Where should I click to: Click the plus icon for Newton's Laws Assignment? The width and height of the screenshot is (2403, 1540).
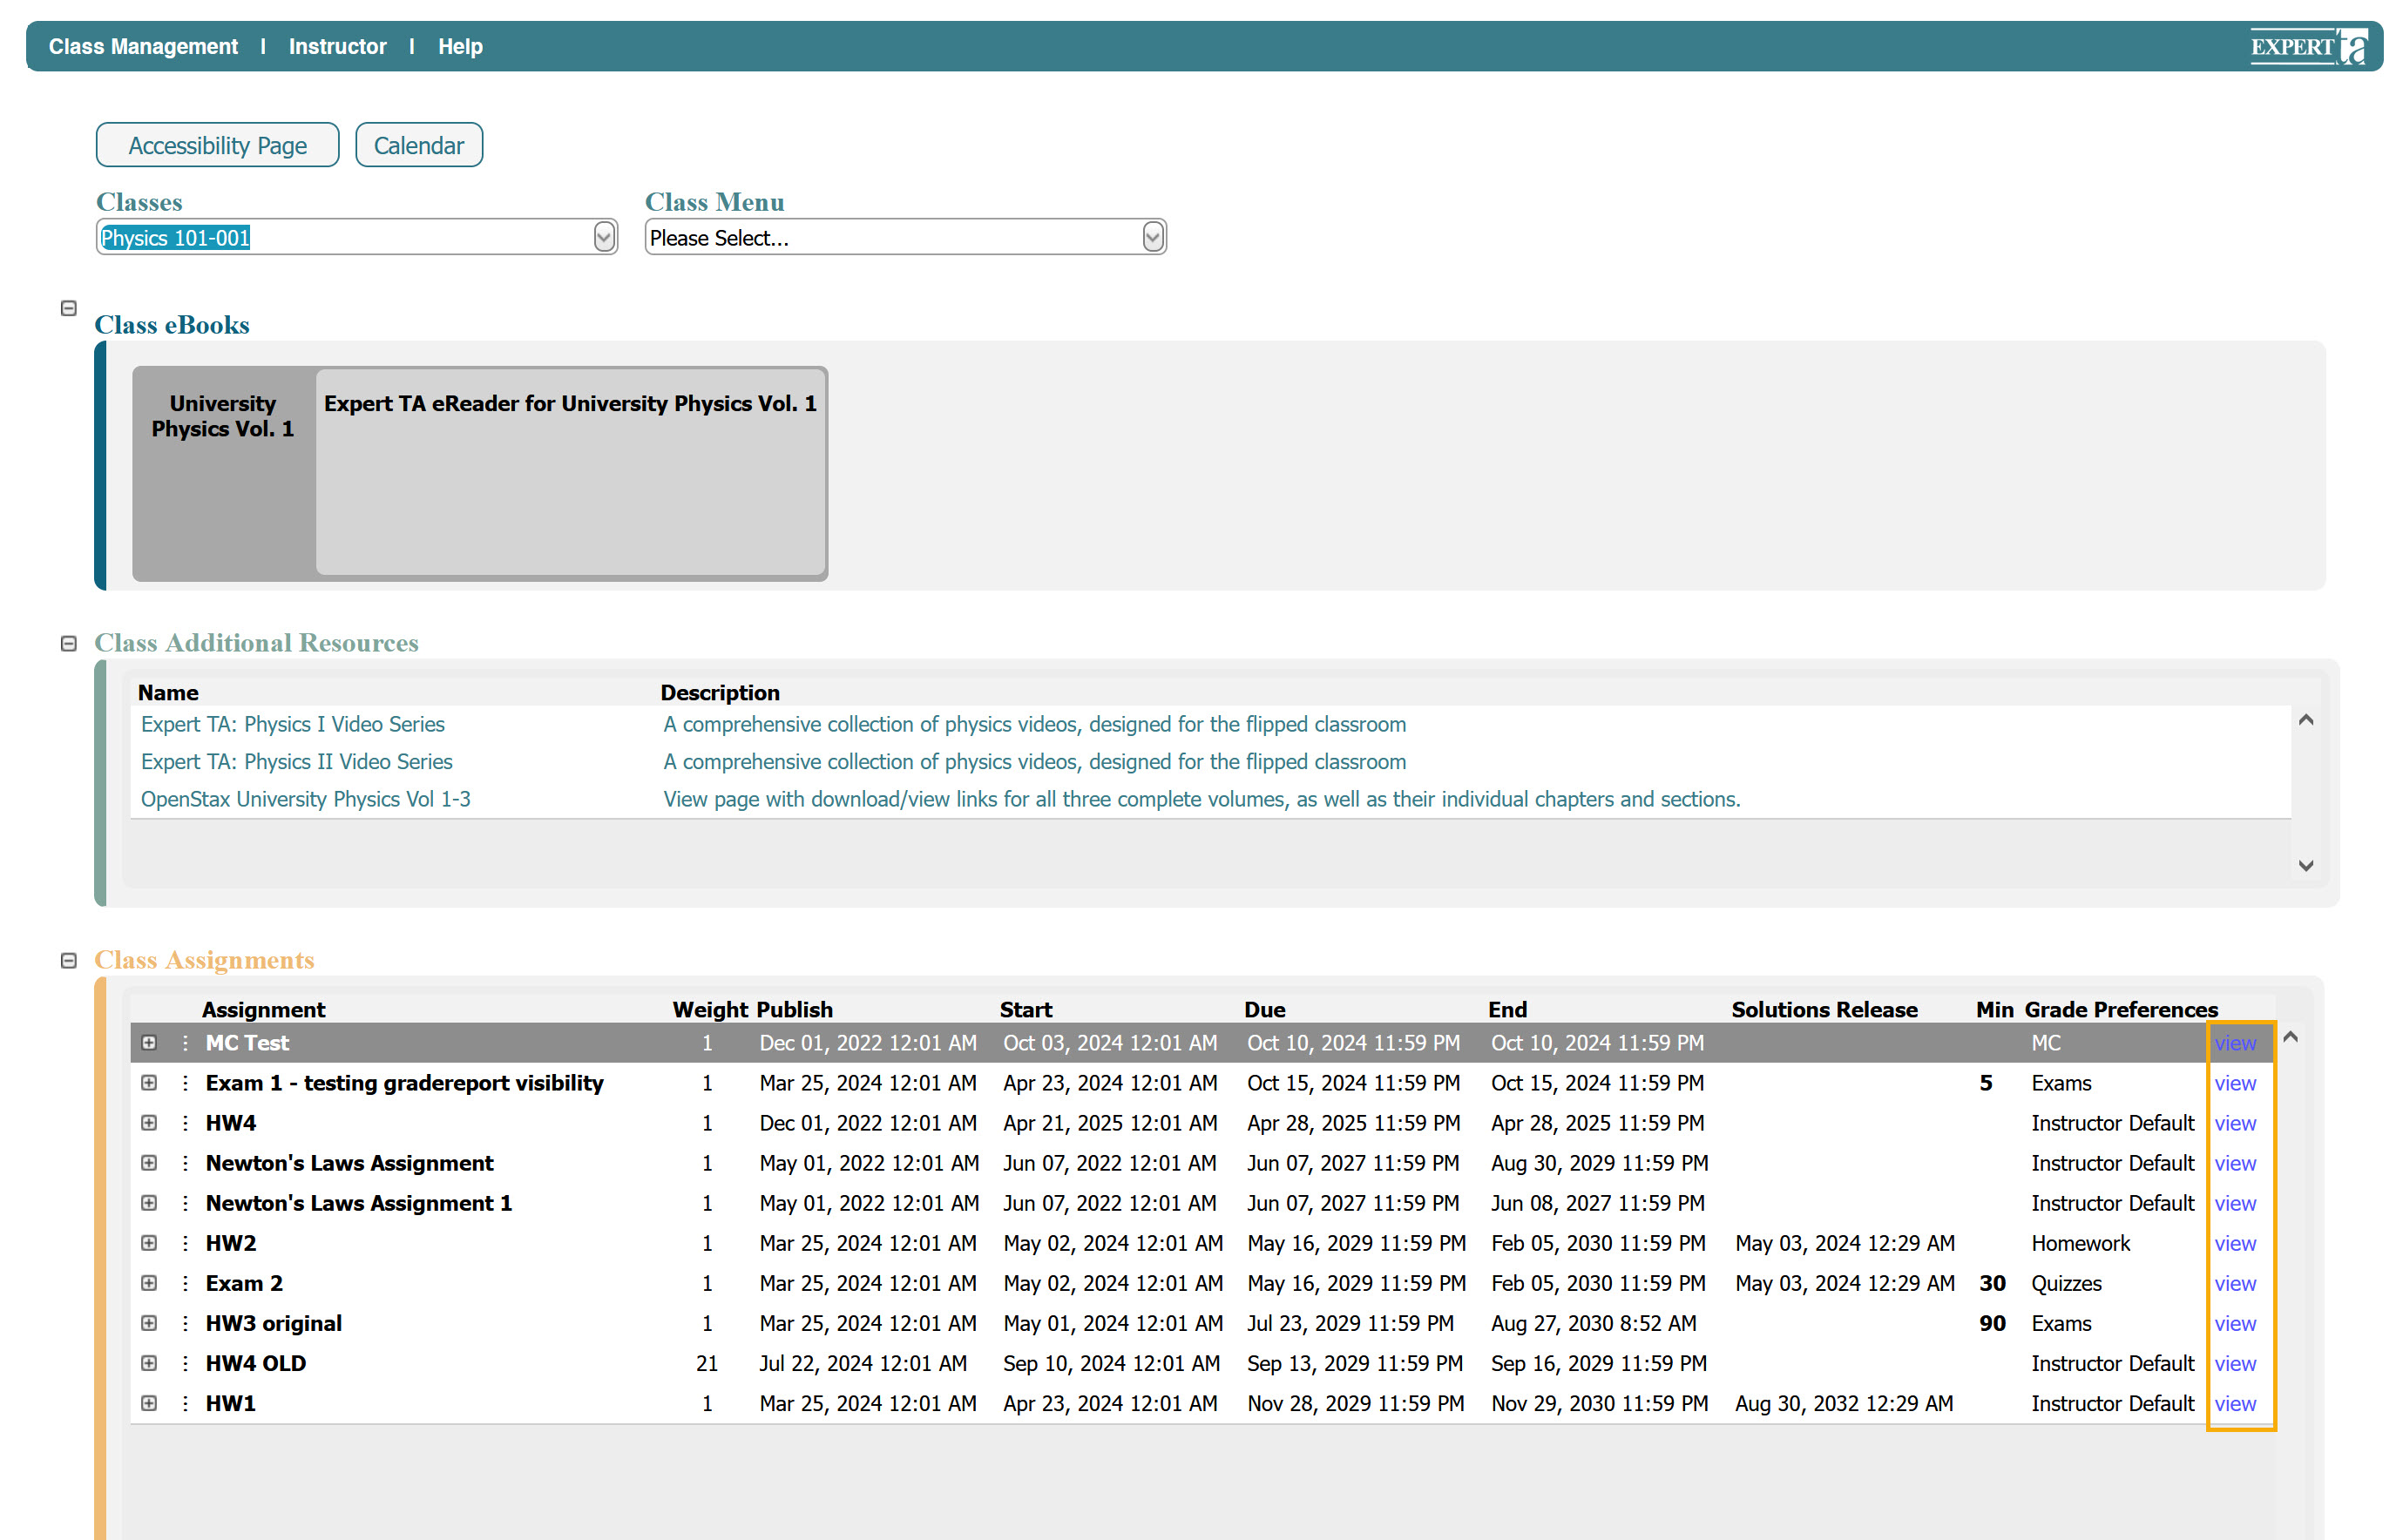click(149, 1163)
